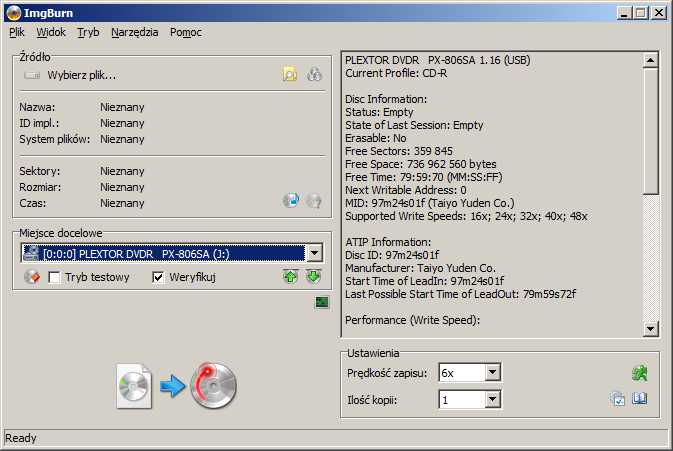The image size is (673, 451).
Task: Click the Free Space: 736 962 560 bytes line
Action: [x=421, y=164]
